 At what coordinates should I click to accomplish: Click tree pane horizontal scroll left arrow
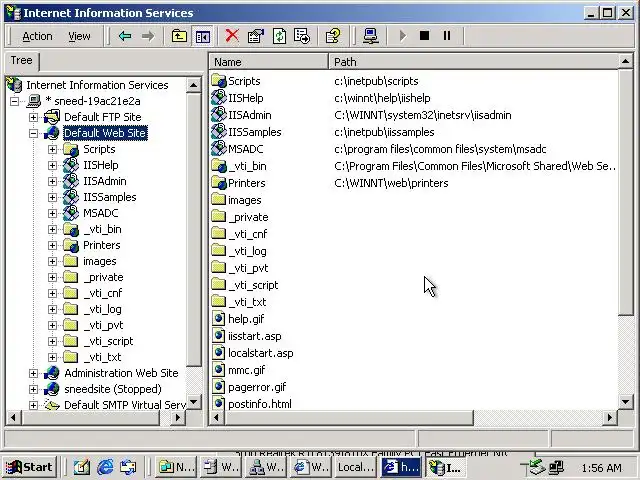[x=13, y=418]
